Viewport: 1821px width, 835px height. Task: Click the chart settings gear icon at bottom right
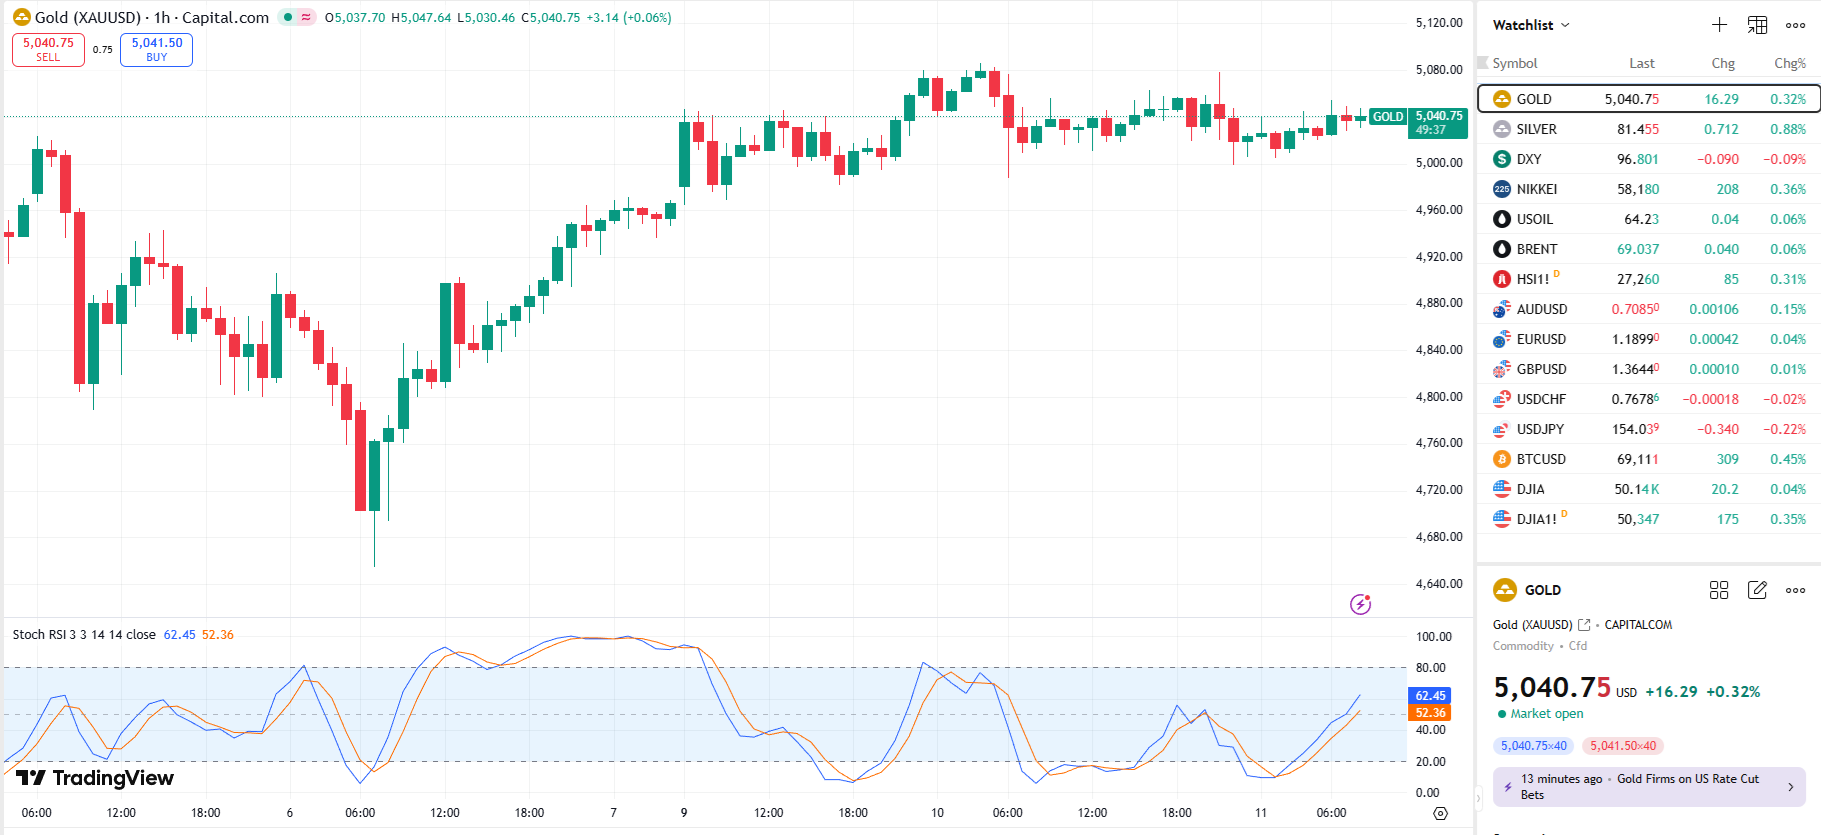click(1440, 813)
